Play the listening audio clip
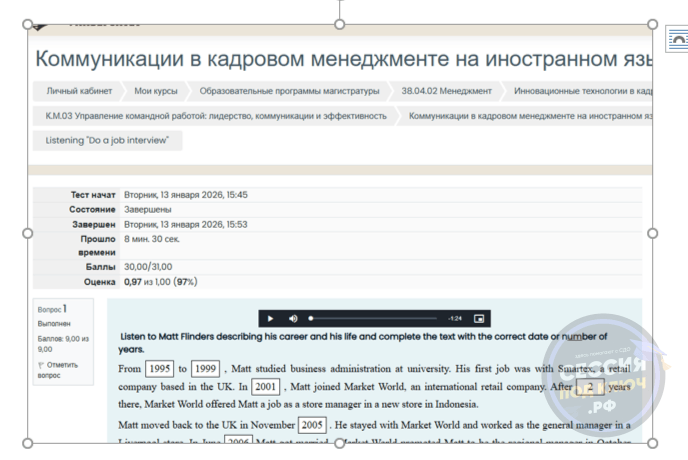 (270, 319)
